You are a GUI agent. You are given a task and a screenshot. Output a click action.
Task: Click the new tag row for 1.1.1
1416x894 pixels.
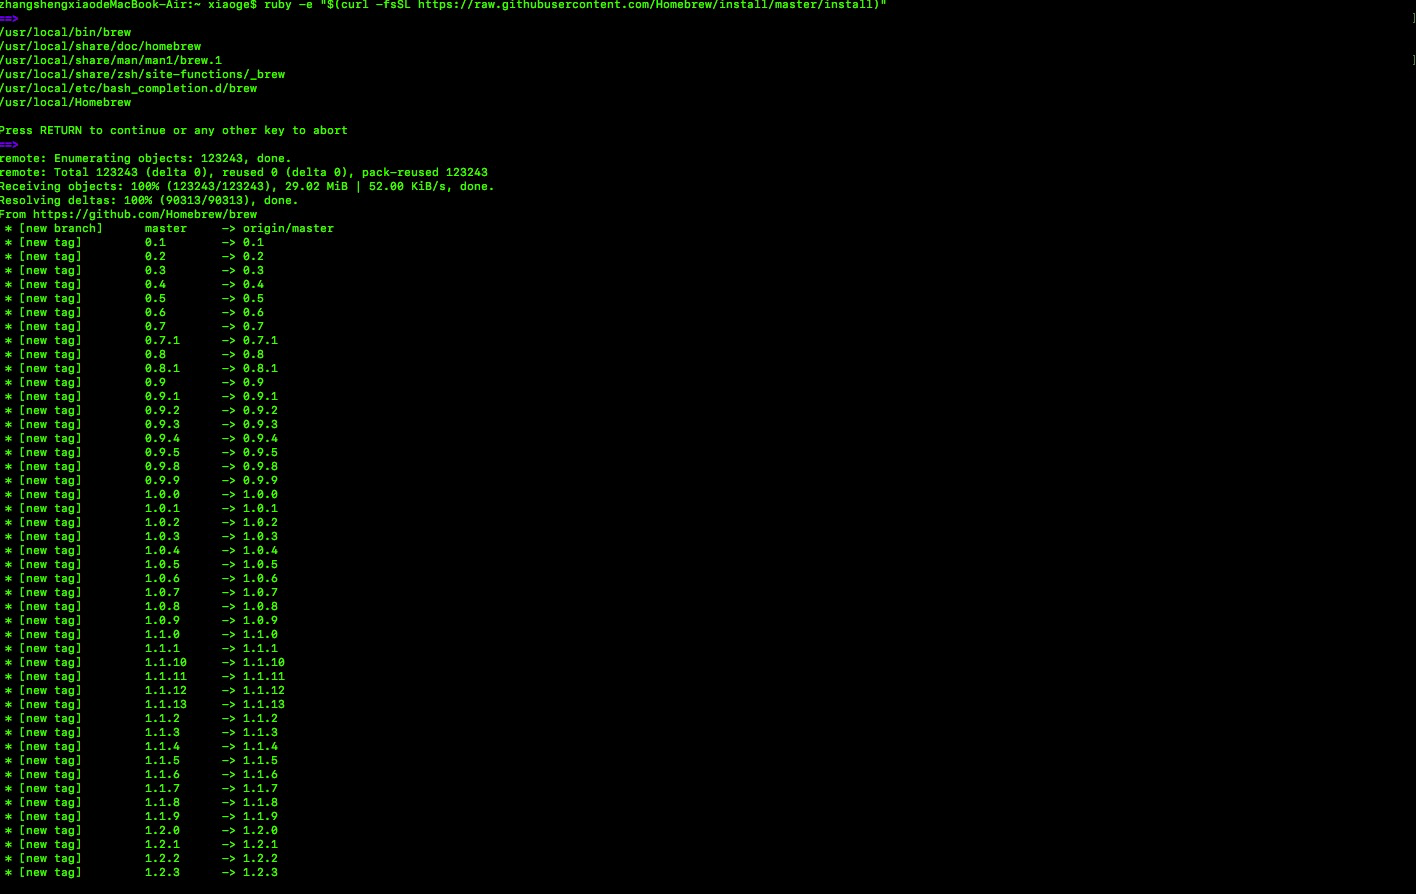[x=141, y=648]
